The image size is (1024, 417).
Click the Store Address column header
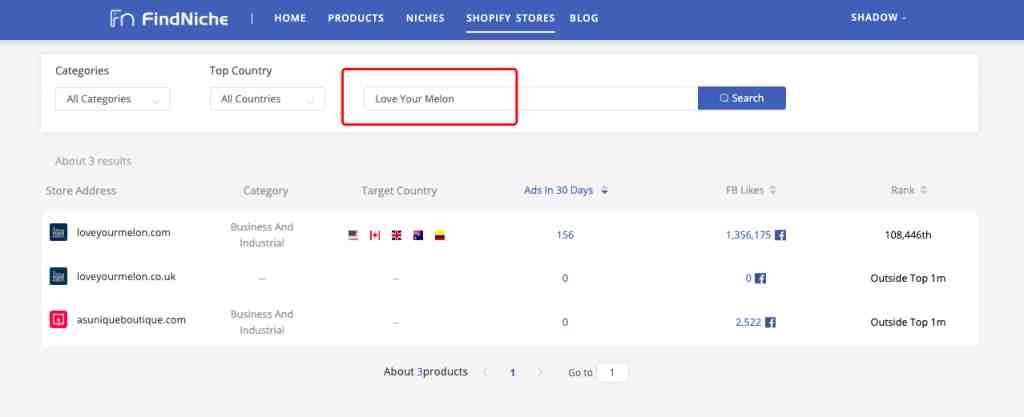click(81, 191)
